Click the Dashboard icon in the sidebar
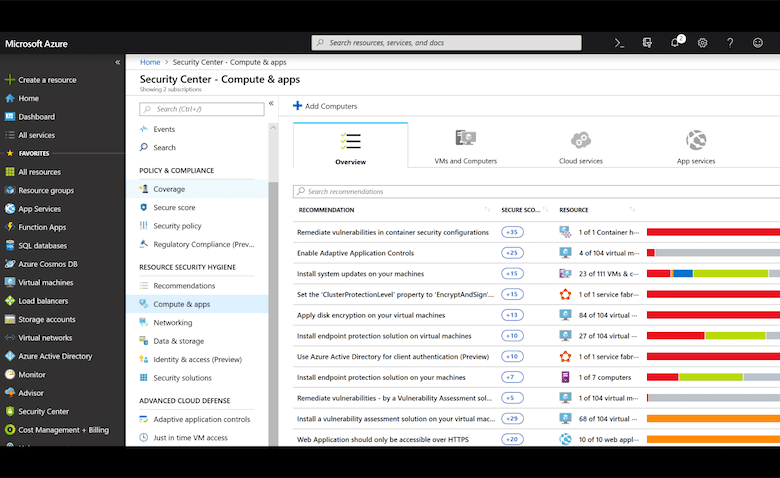Screen dimensions: 780x478 9,116
